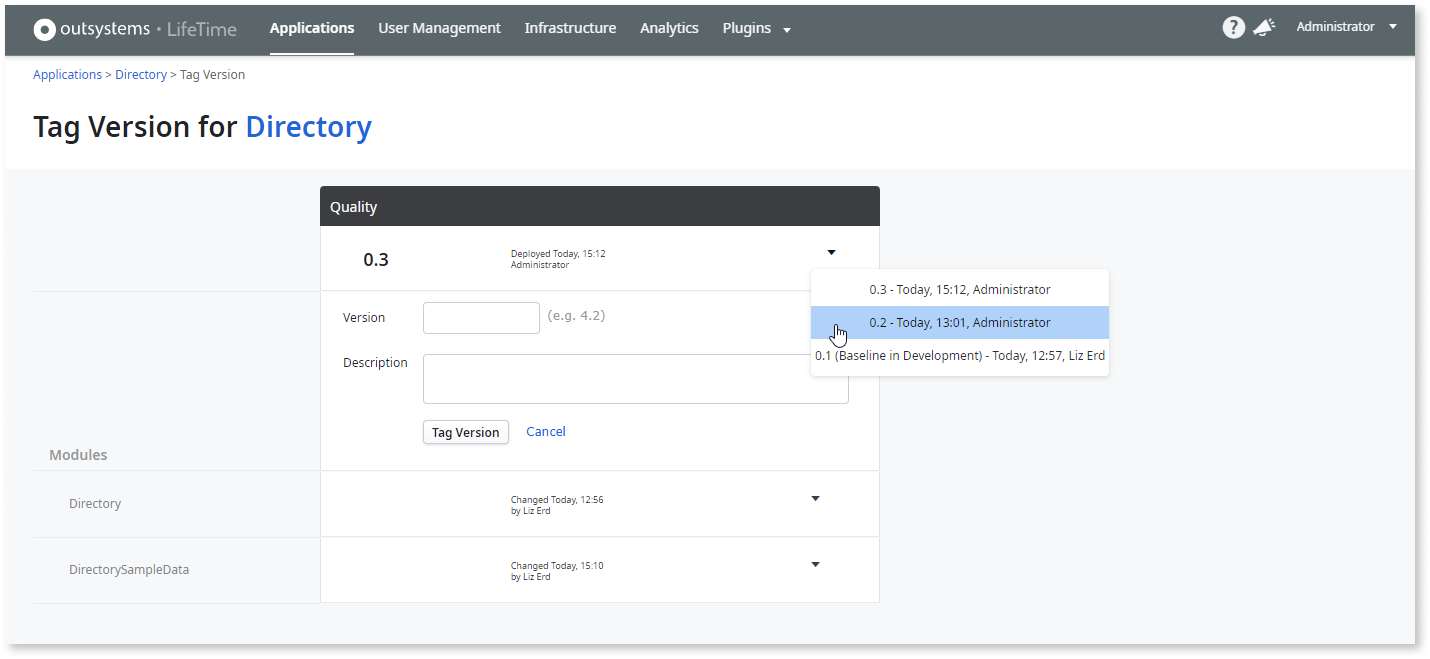Click the Cancel link
Screen dimensions: 1430x659
[546, 432]
